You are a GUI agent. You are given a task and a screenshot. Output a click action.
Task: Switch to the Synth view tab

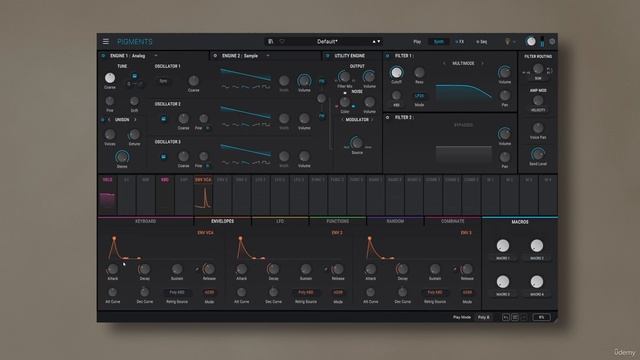point(439,42)
